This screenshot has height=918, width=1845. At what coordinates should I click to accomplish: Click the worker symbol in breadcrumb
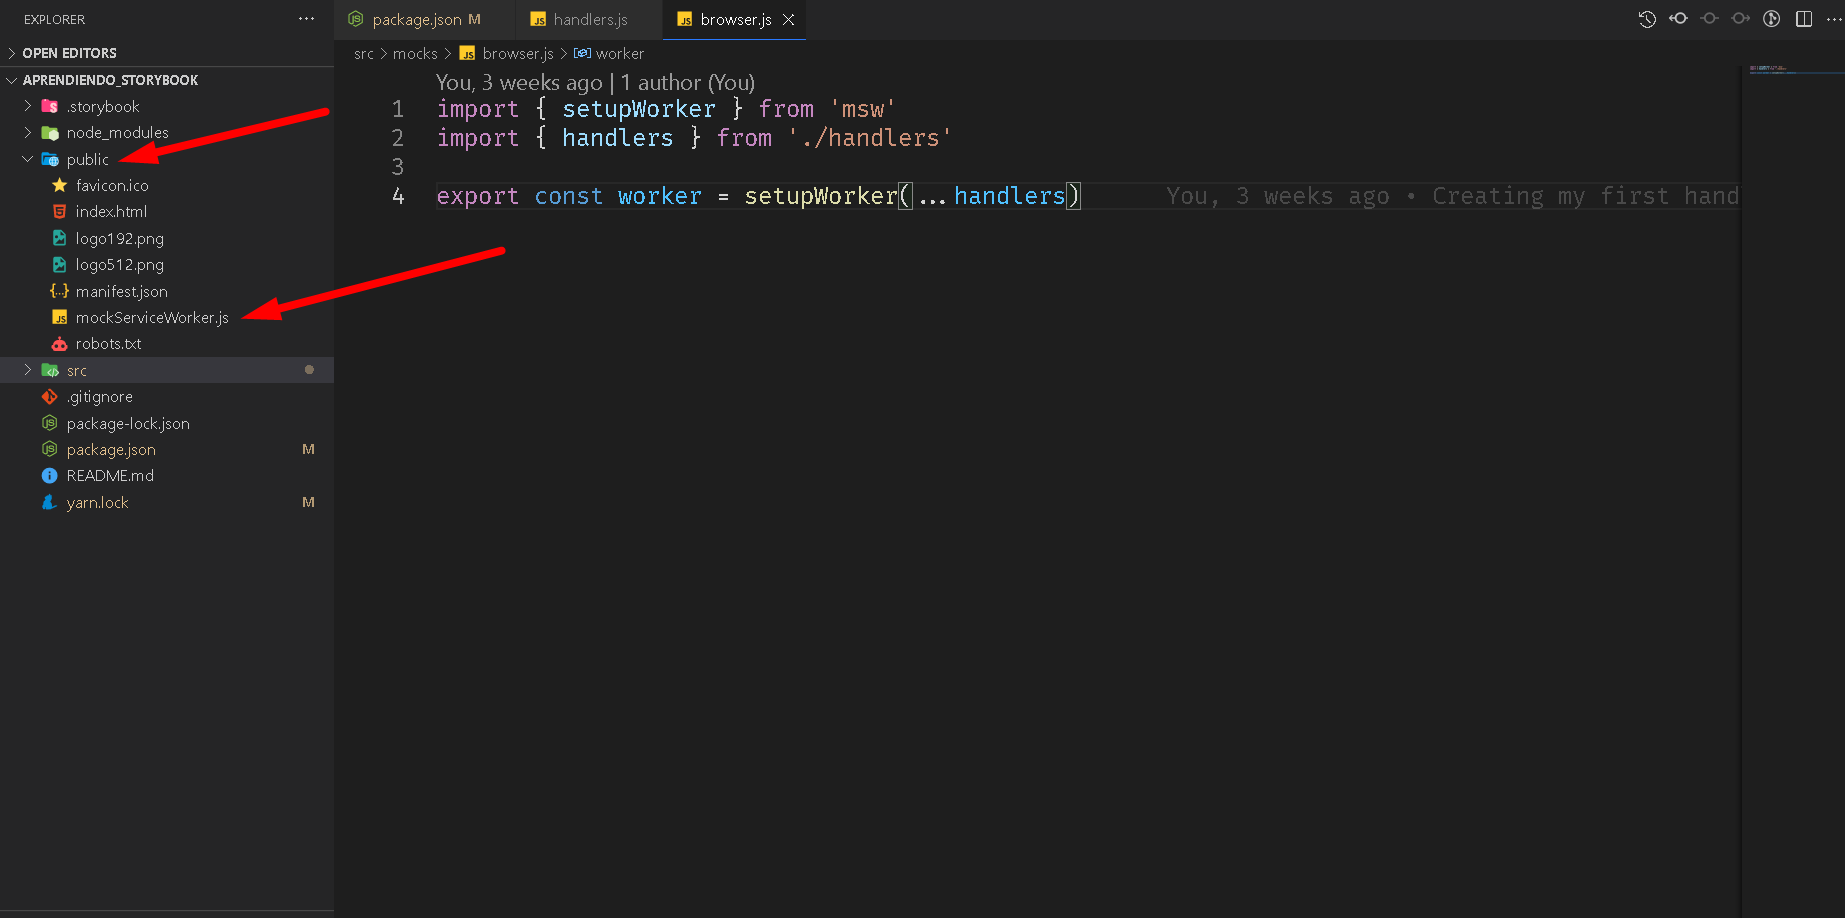coord(619,54)
